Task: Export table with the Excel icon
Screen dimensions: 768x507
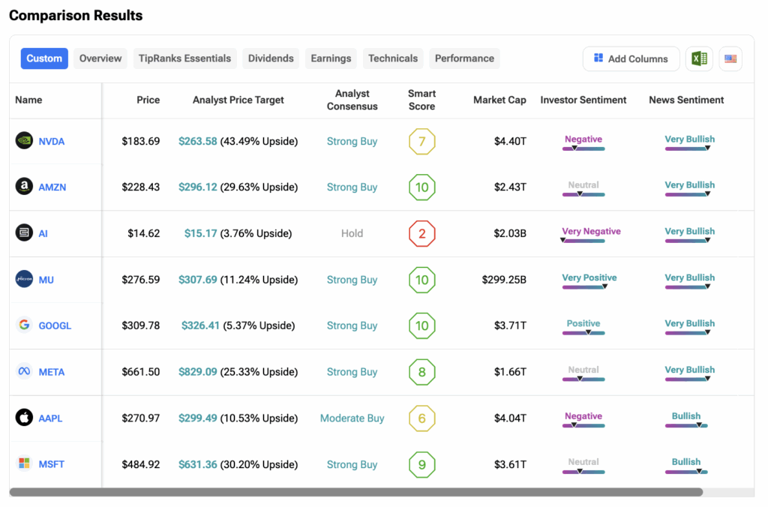Action: click(699, 59)
